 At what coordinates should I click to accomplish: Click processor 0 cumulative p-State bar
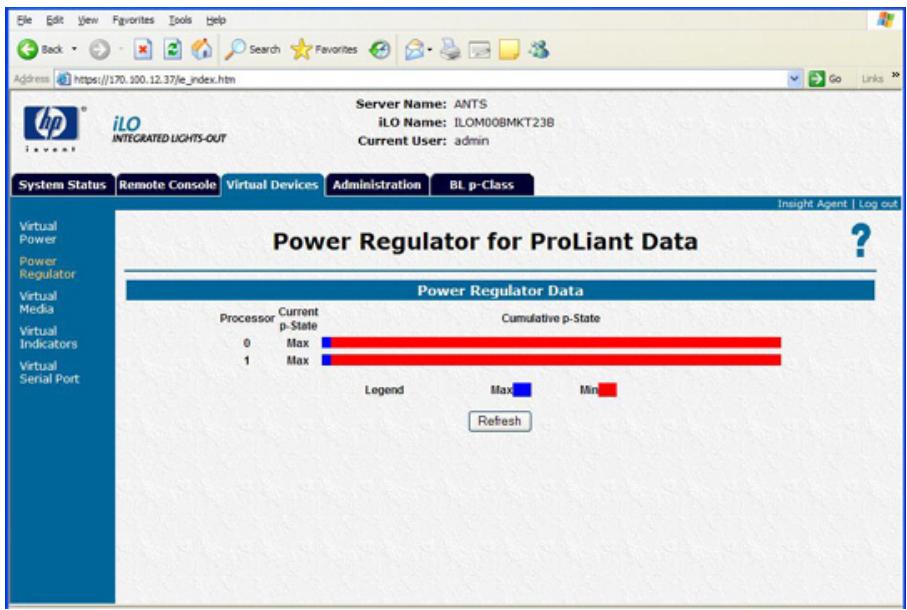(x=551, y=343)
